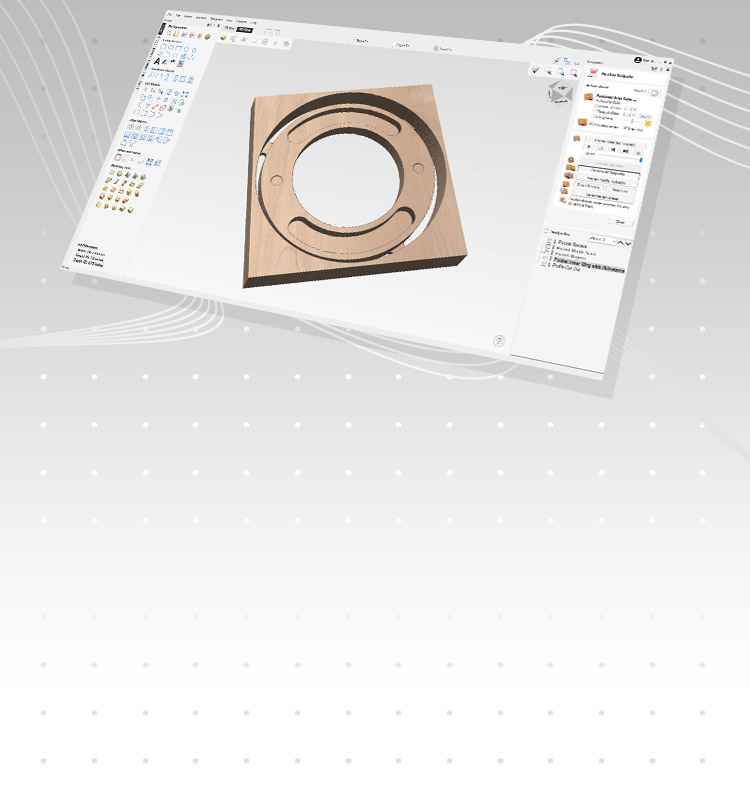Toggle the Pocket Inner Ring with Allowance checkbox

point(544,258)
